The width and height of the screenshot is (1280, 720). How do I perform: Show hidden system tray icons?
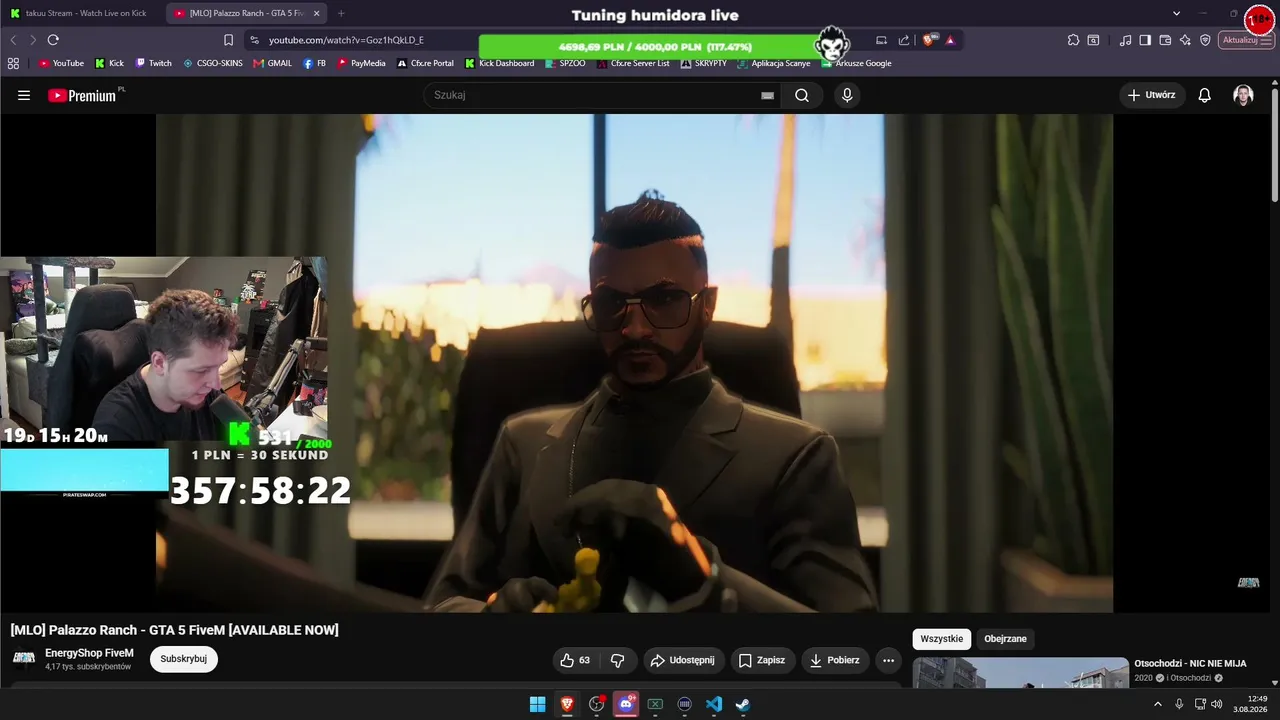coord(1158,704)
